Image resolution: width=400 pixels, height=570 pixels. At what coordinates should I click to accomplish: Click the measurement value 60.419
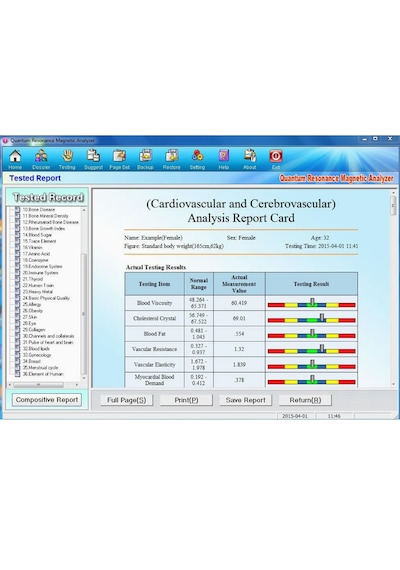239,303
